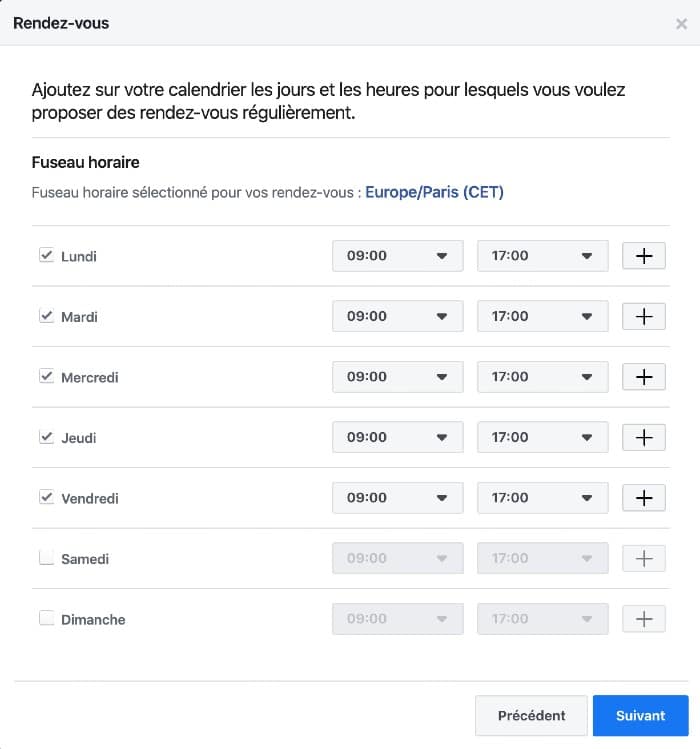Enable the Samedi checkbox

point(46,558)
